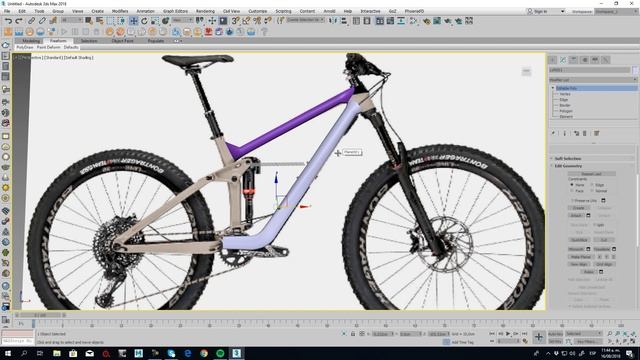This screenshot has height=360, width=640.
Task: Click the Redo arrow icon
Action: point(19,20)
